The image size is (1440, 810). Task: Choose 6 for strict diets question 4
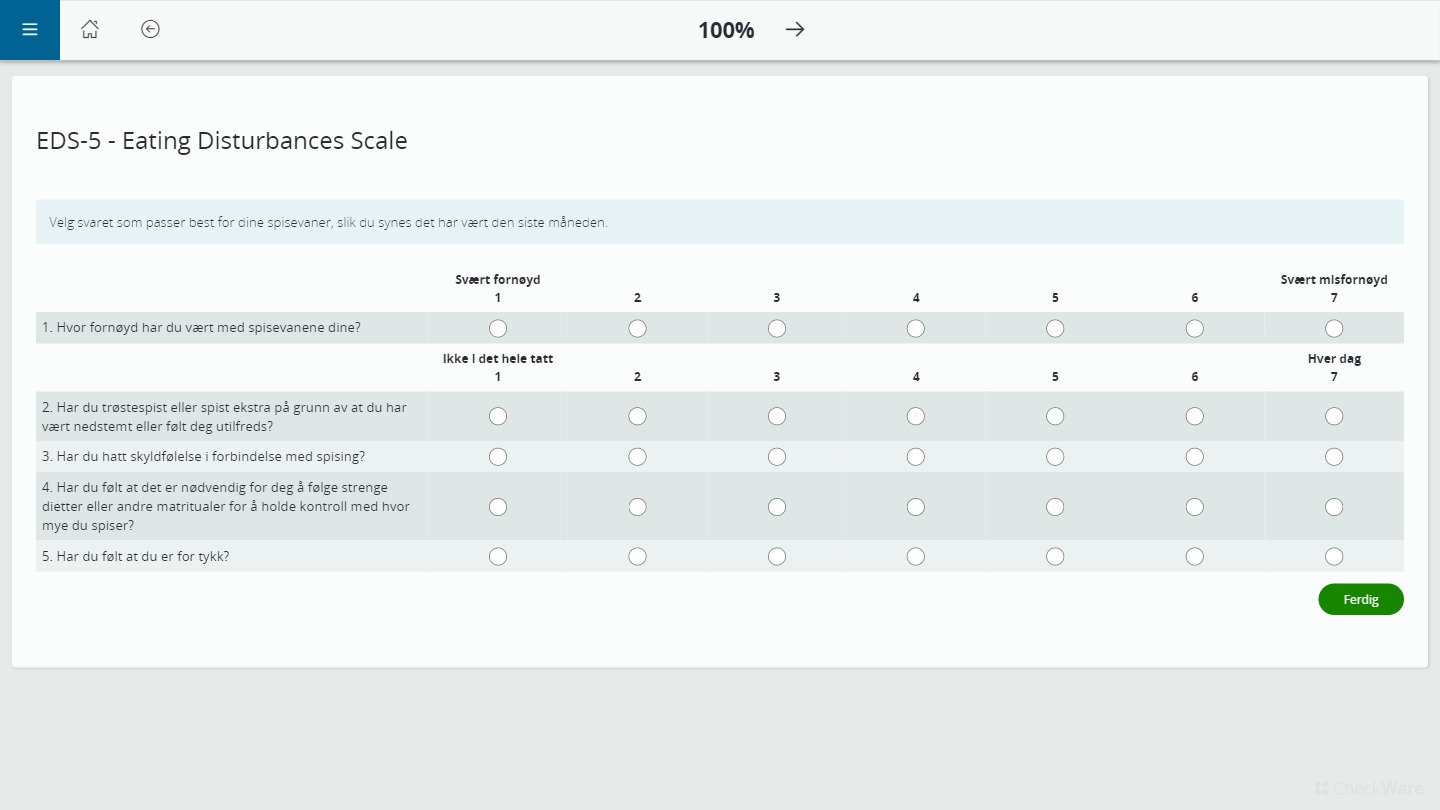click(x=1195, y=507)
